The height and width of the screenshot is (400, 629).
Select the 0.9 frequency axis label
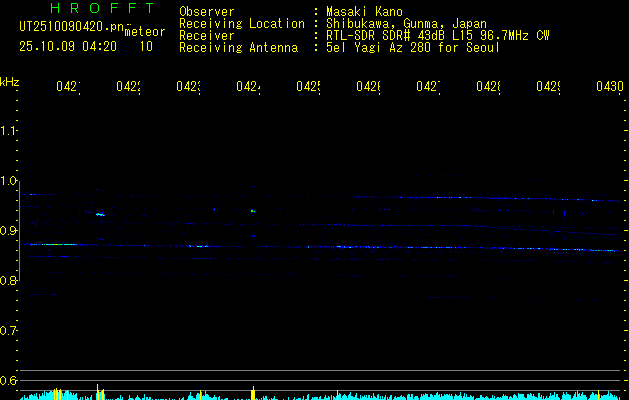(8, 230)
